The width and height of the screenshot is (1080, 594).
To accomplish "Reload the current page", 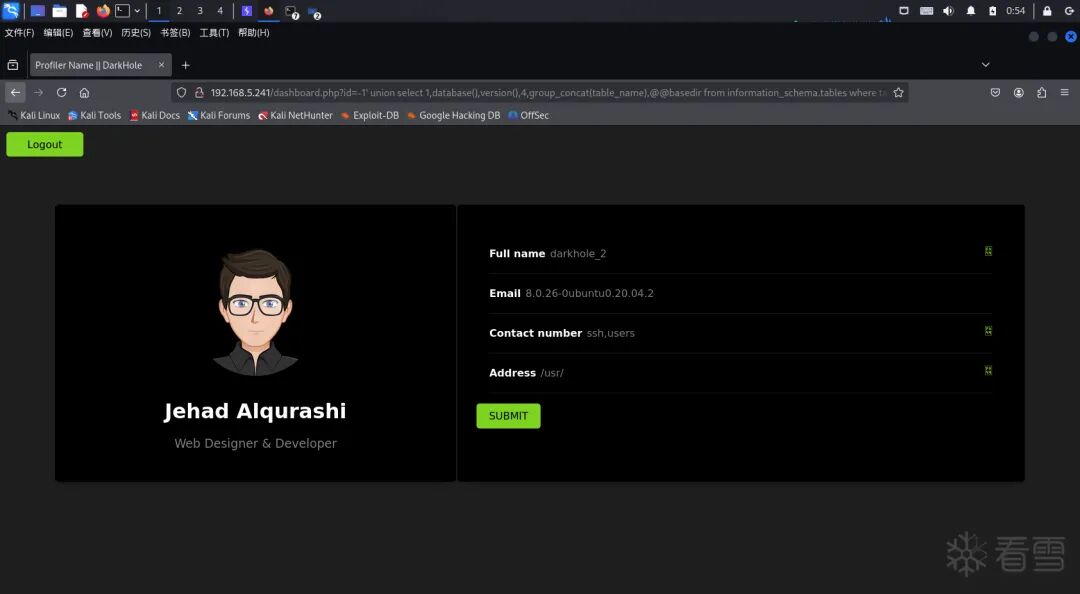I will click(61, 92).
